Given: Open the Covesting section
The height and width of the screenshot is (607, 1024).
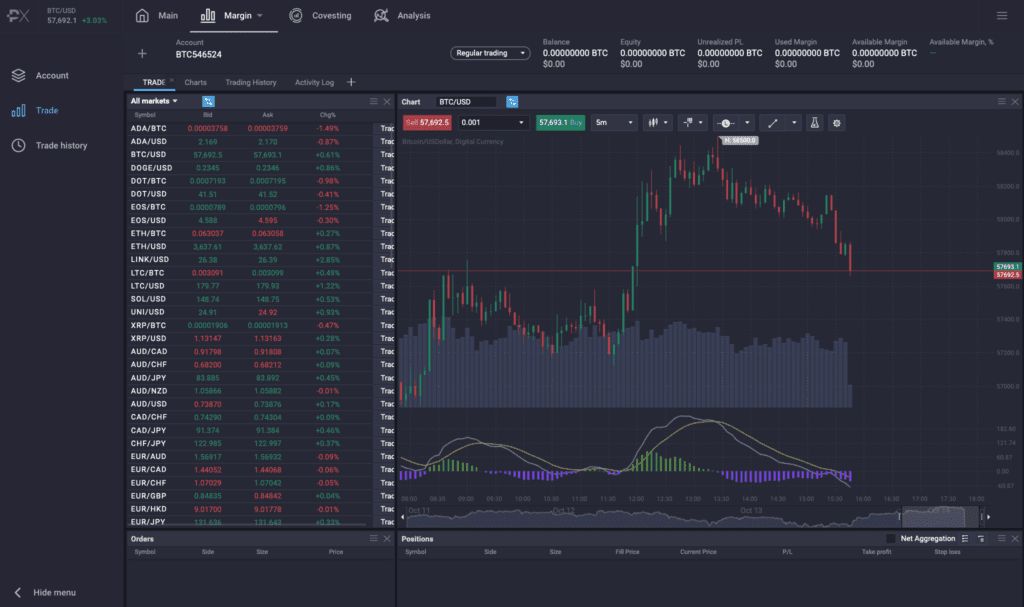Looking at the screenshot, I should point(320,16).
